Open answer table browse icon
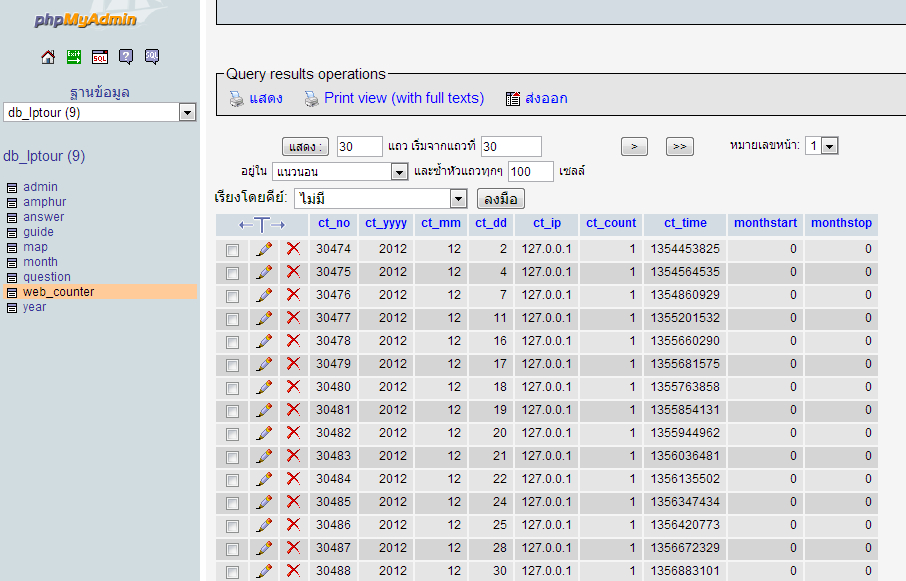Screen dimensions: 906x581 [12, 218]
